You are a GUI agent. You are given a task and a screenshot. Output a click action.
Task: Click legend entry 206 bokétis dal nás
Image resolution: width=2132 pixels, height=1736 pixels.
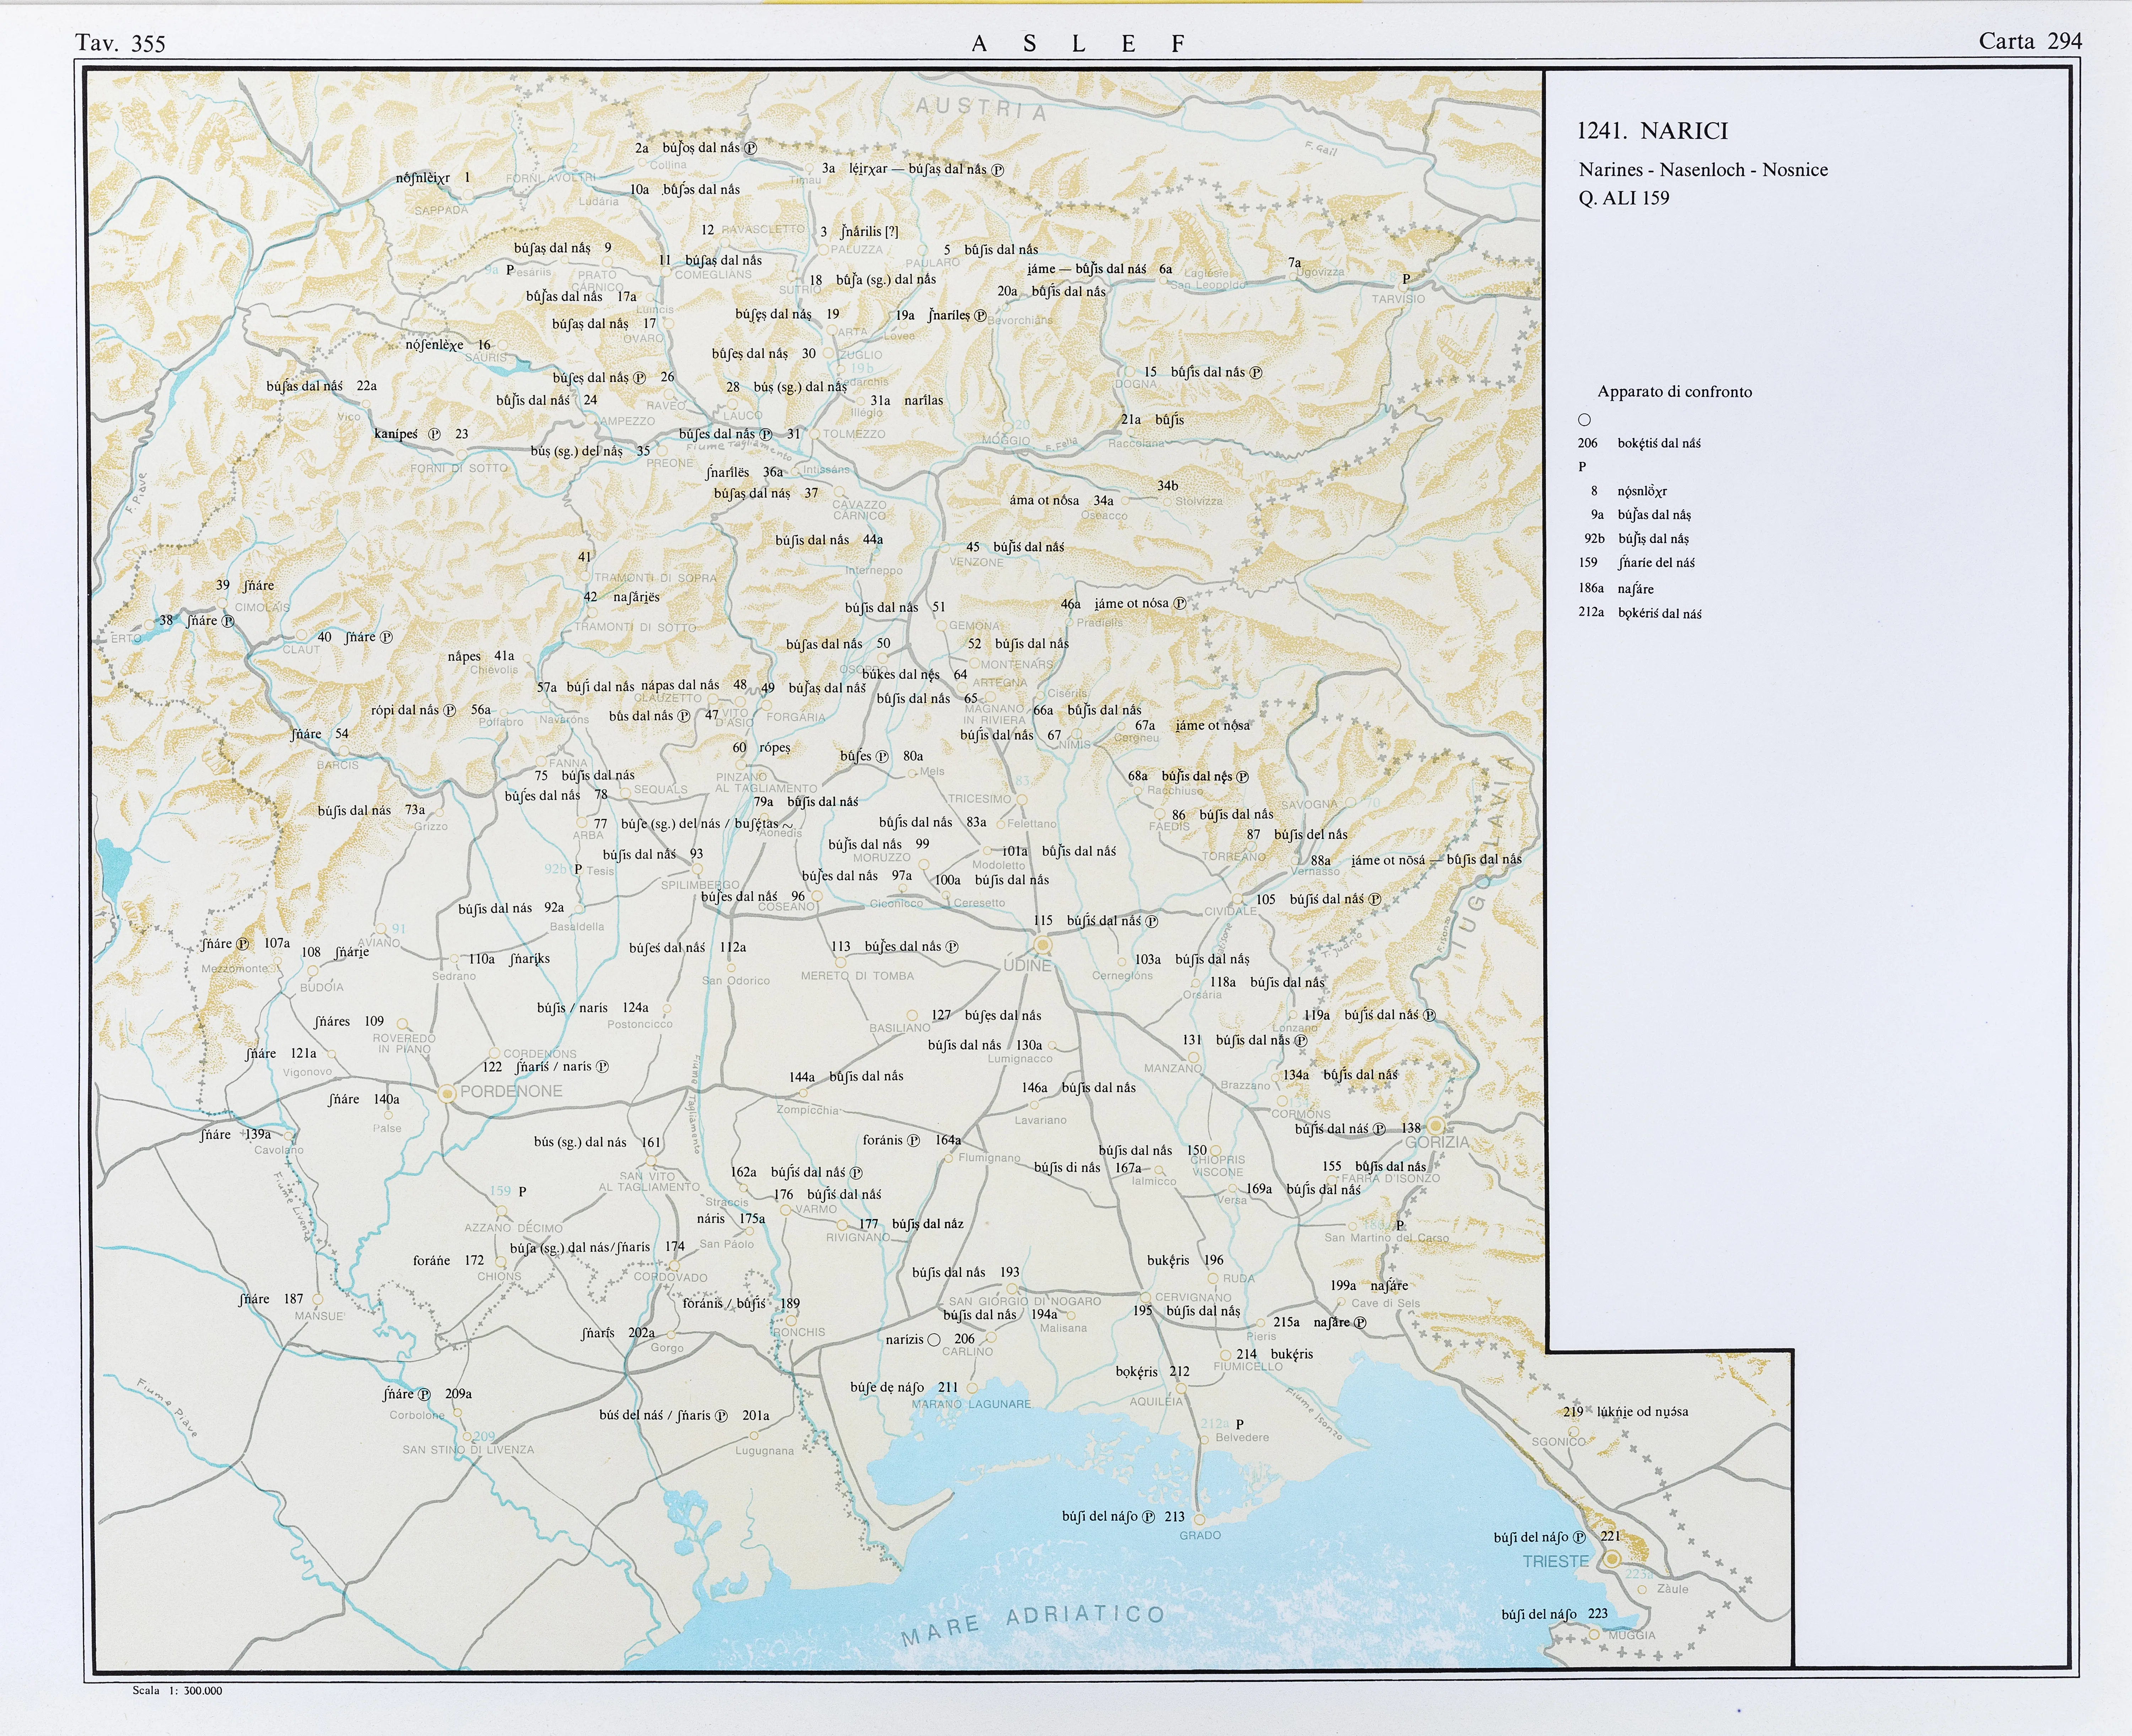tap(1640, 443)
